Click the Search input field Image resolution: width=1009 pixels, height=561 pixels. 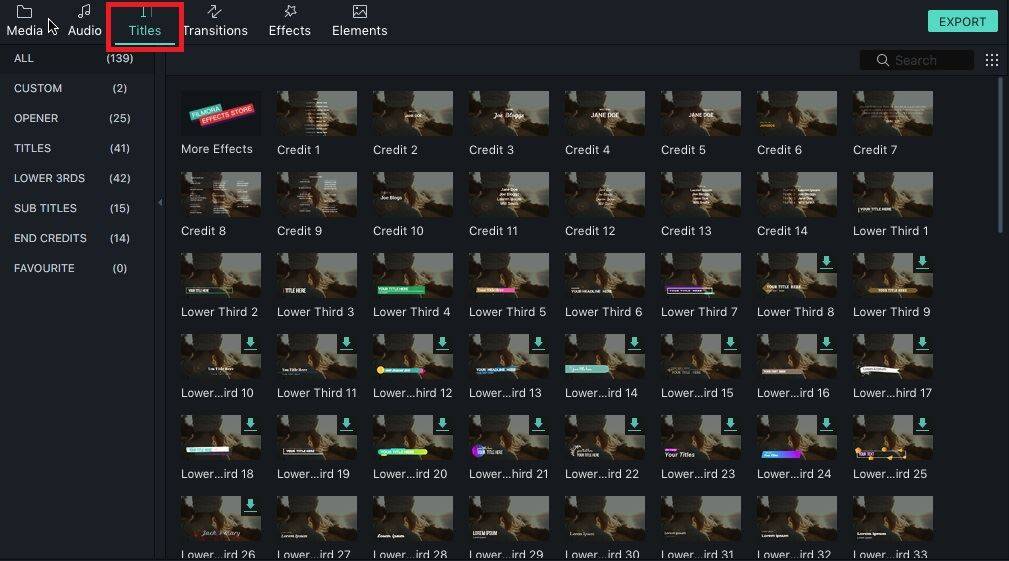[928, 60]
